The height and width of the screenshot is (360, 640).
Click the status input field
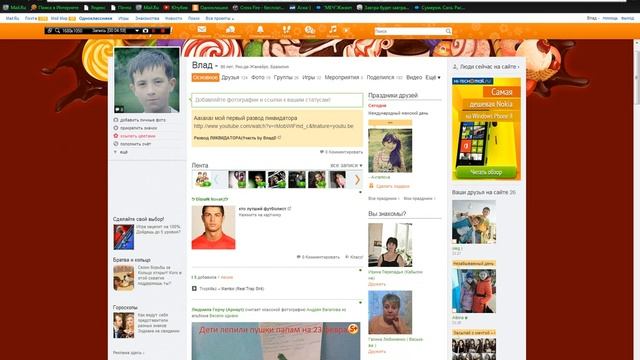point(277,100)
